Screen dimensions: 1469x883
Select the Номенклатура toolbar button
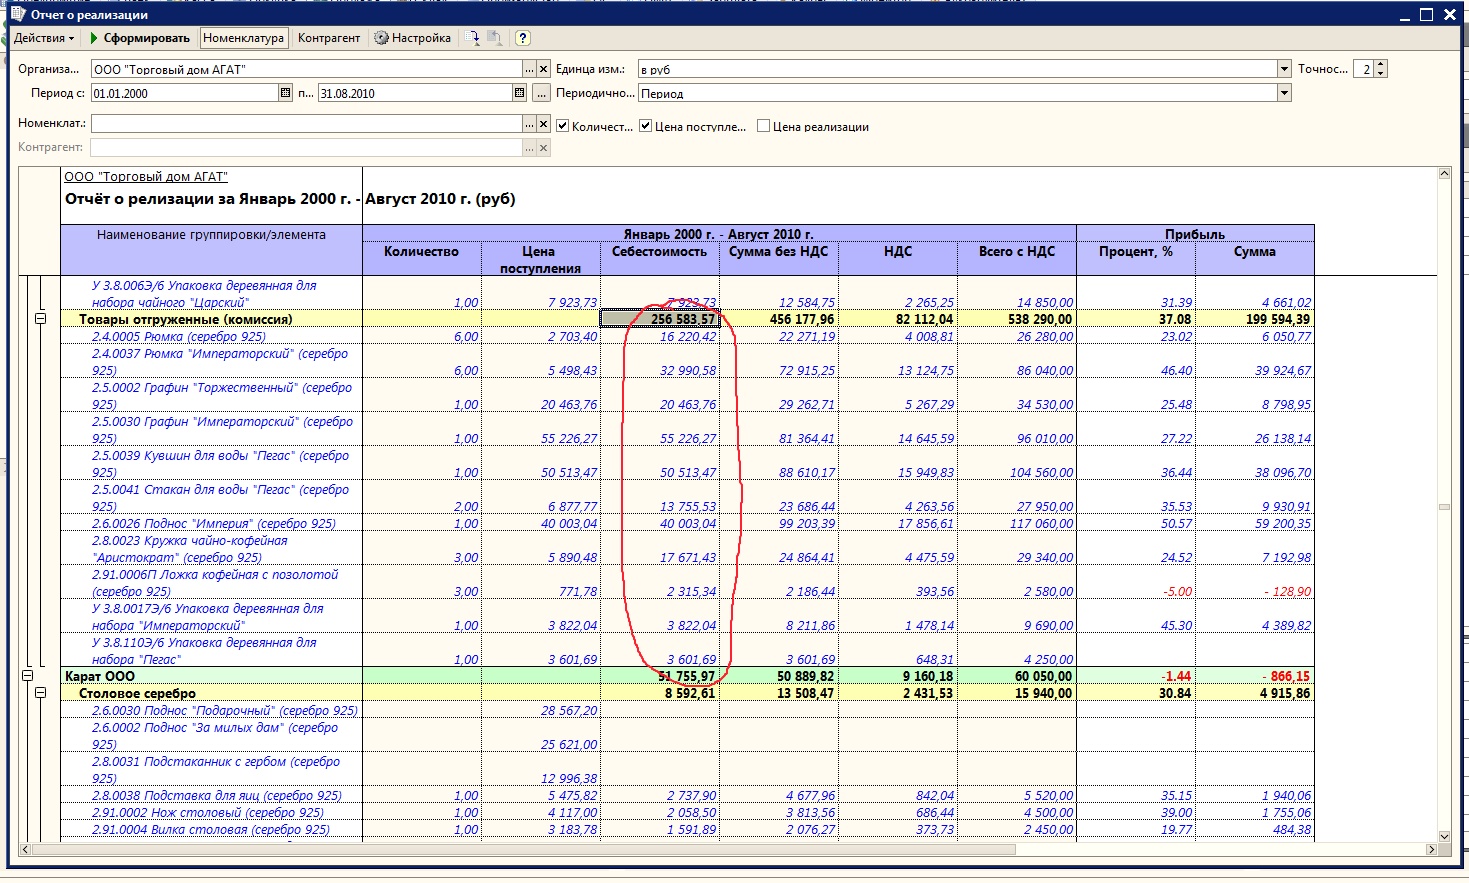tap(243, 38)
